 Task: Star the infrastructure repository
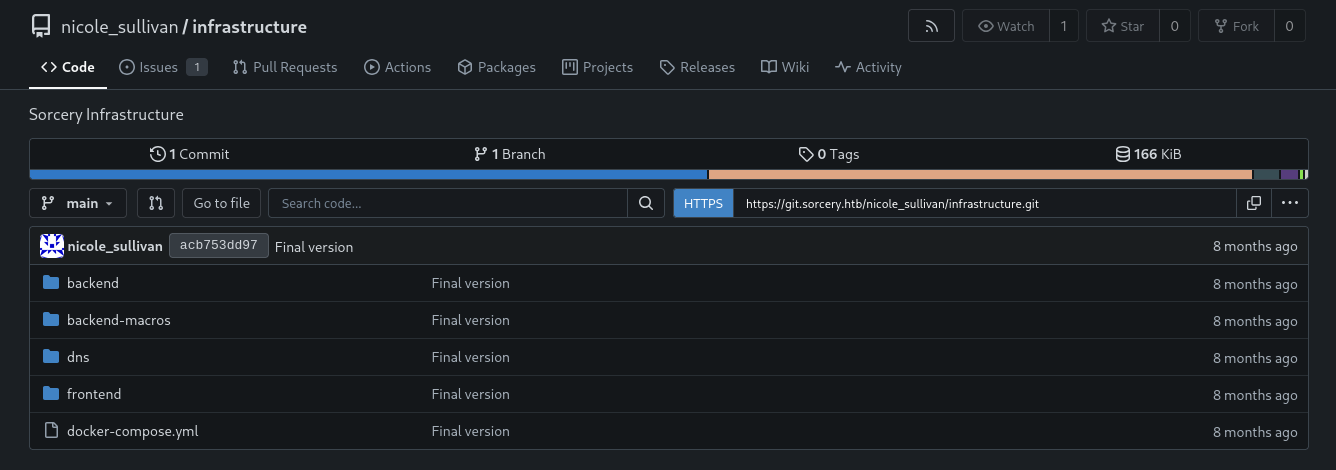click(1122, 26)
